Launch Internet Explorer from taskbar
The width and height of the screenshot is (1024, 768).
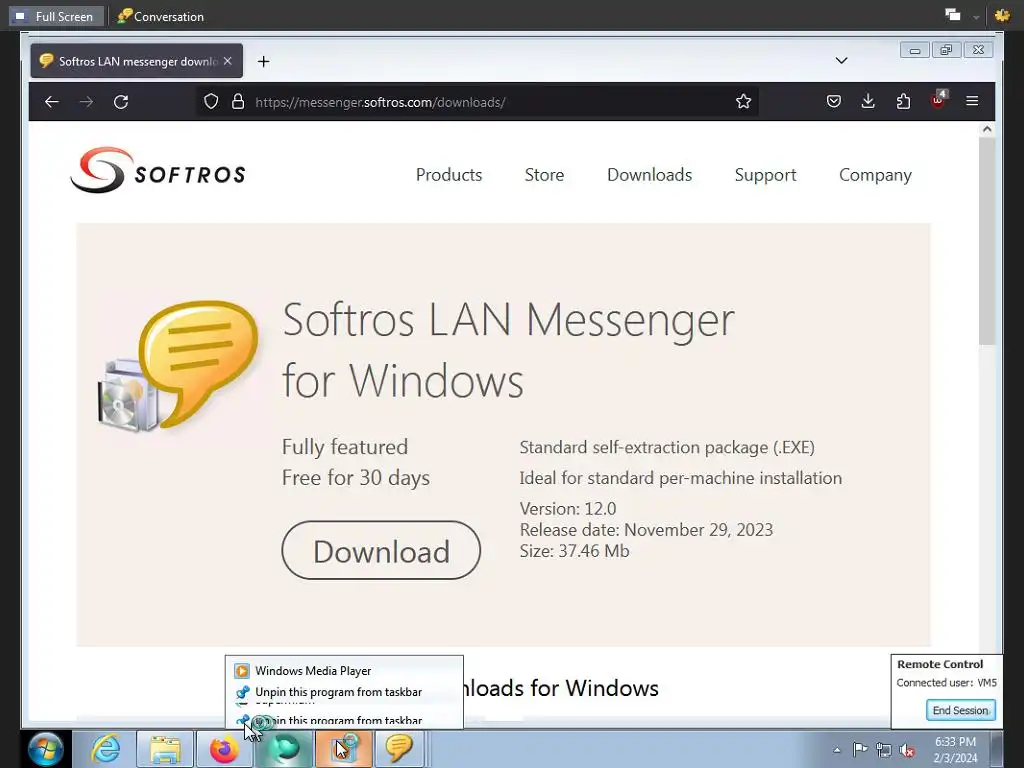(105, 748)
